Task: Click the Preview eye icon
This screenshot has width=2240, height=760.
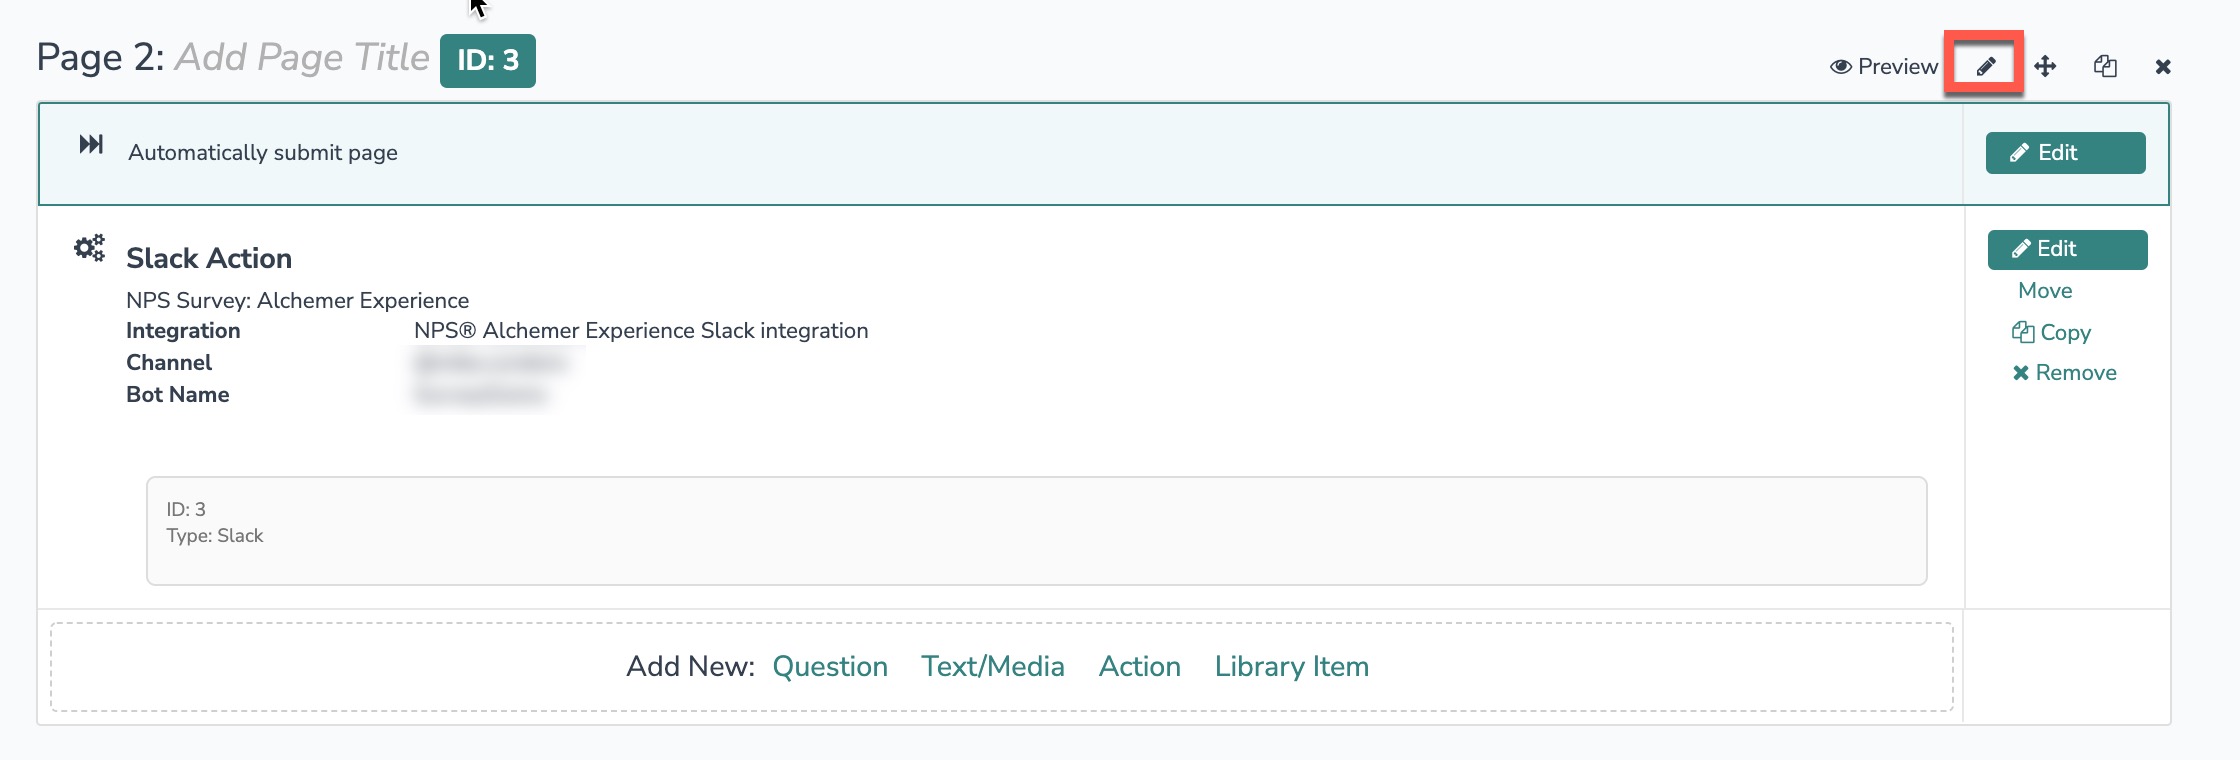Action: [x=1840, y=67]
